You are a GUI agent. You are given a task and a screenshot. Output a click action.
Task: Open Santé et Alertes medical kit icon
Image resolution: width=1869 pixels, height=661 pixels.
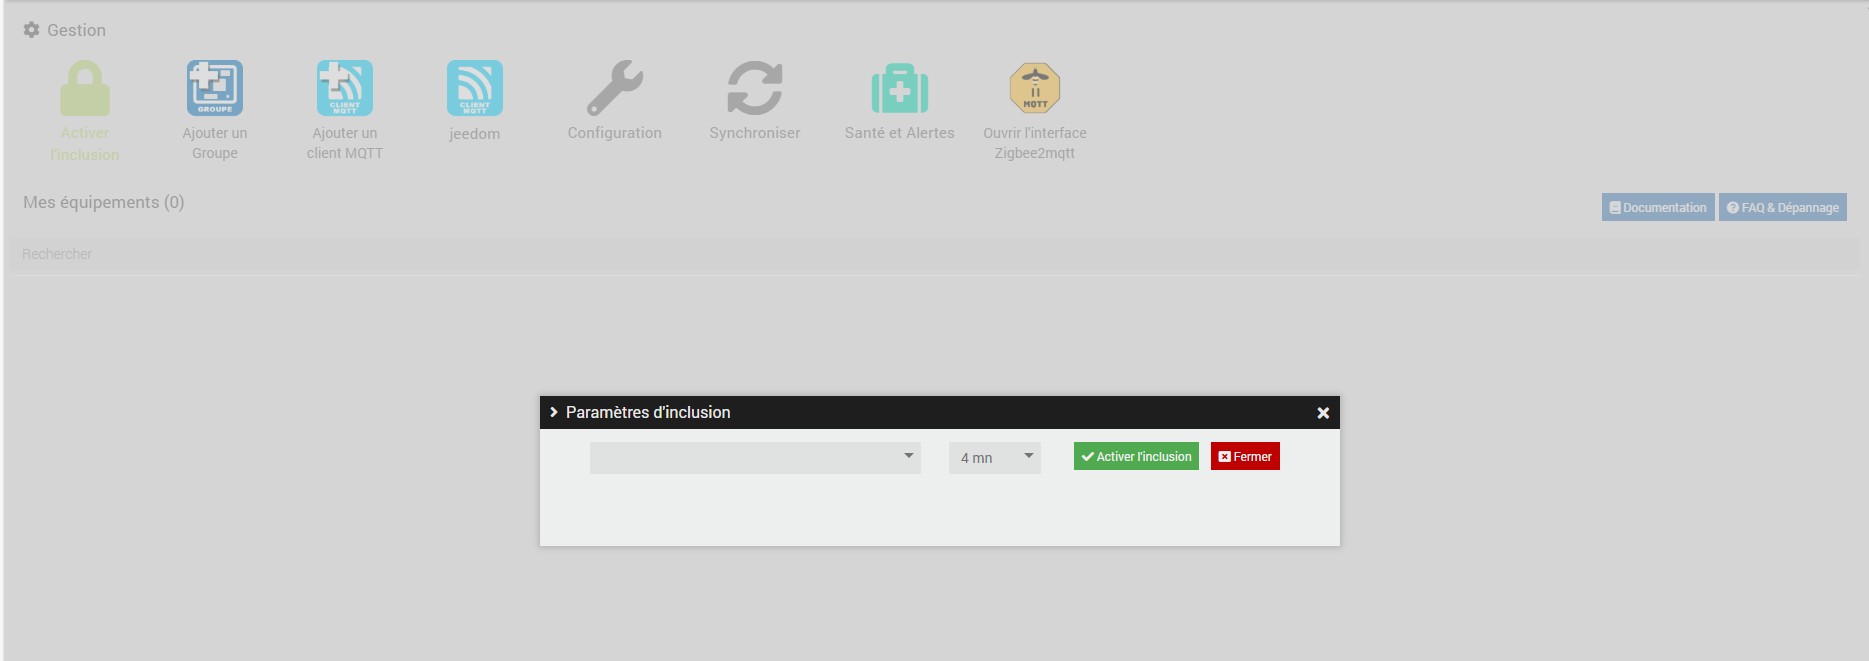tap(900, 88)
